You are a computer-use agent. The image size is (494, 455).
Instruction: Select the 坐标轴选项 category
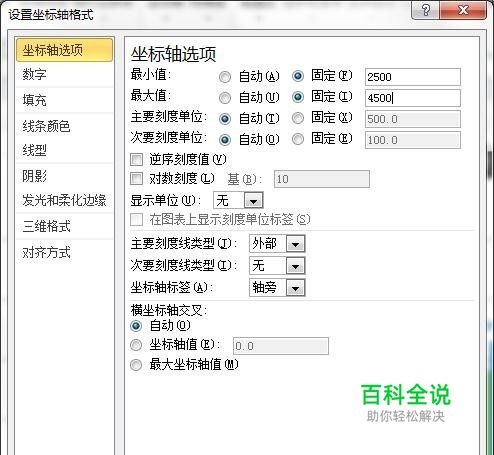tap(65, 50)
